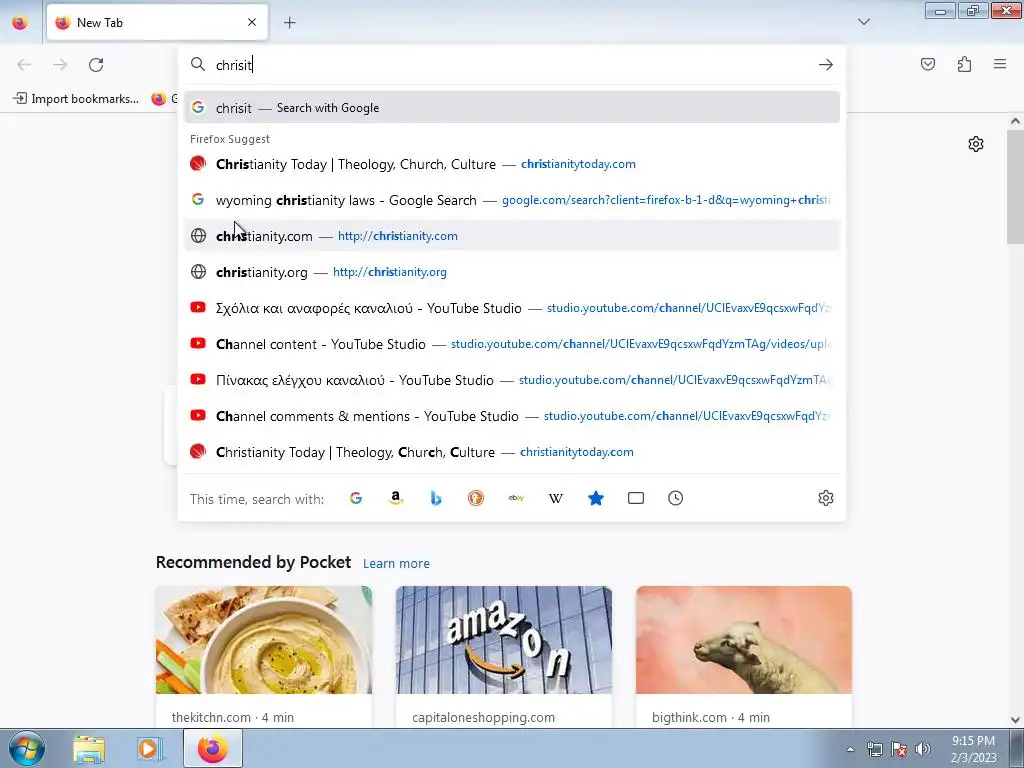Image resolution: width=1024 pixels, height=768 pixels.
Task: Search this time with eBay icon
Action: 516,498
